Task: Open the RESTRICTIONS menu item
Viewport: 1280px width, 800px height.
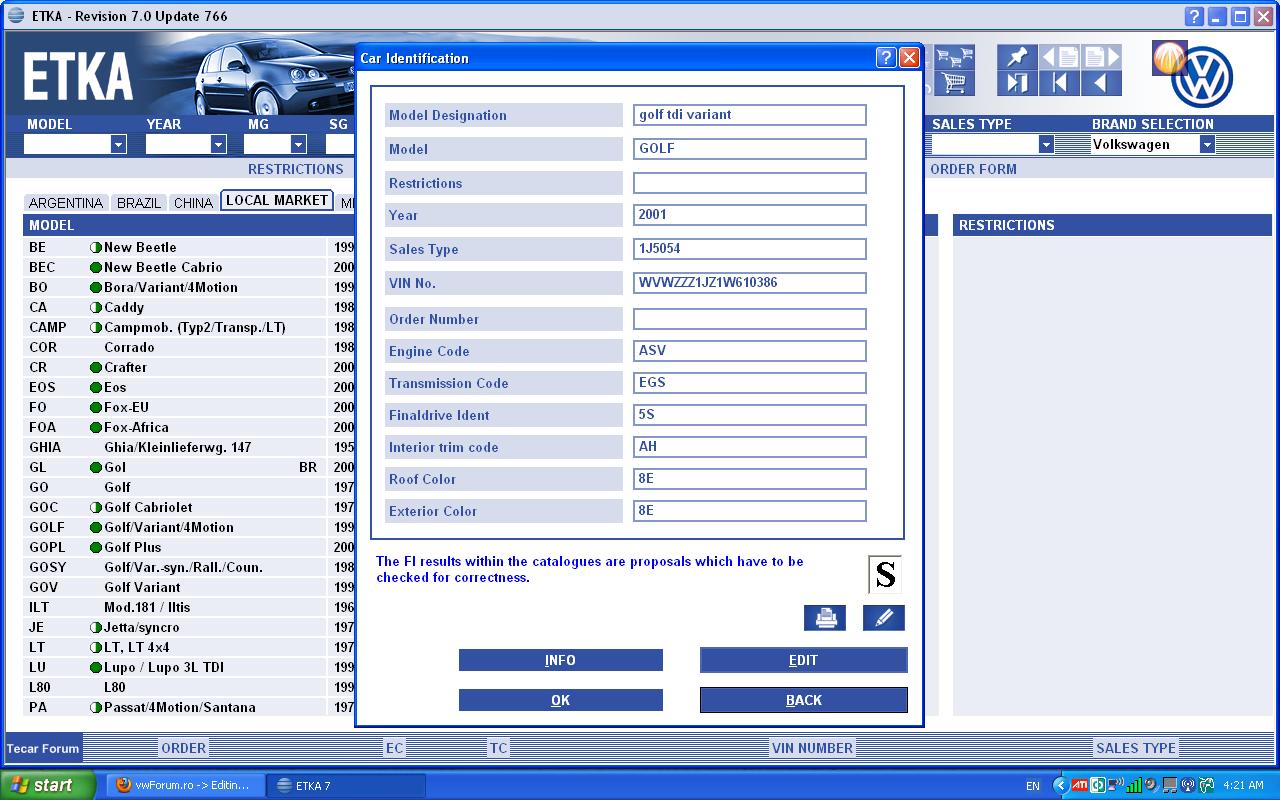Action: click(296, 169)
